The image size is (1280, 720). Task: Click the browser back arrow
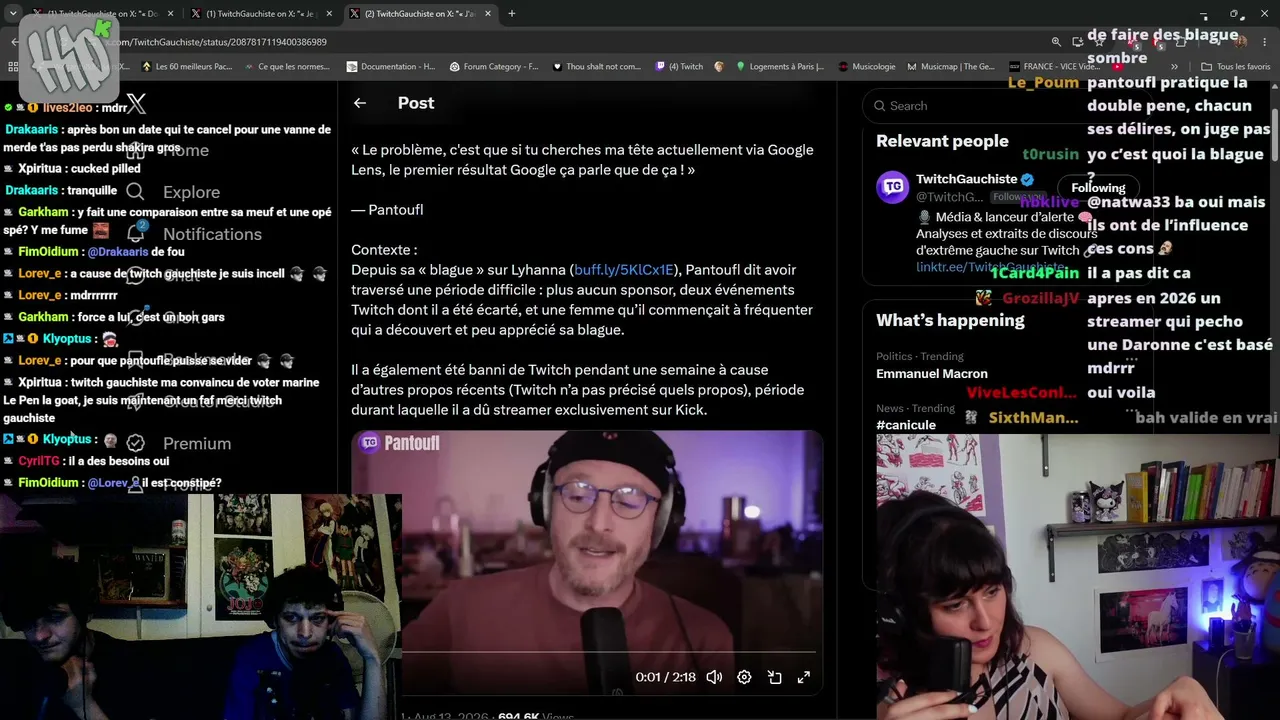pos(14,42)
